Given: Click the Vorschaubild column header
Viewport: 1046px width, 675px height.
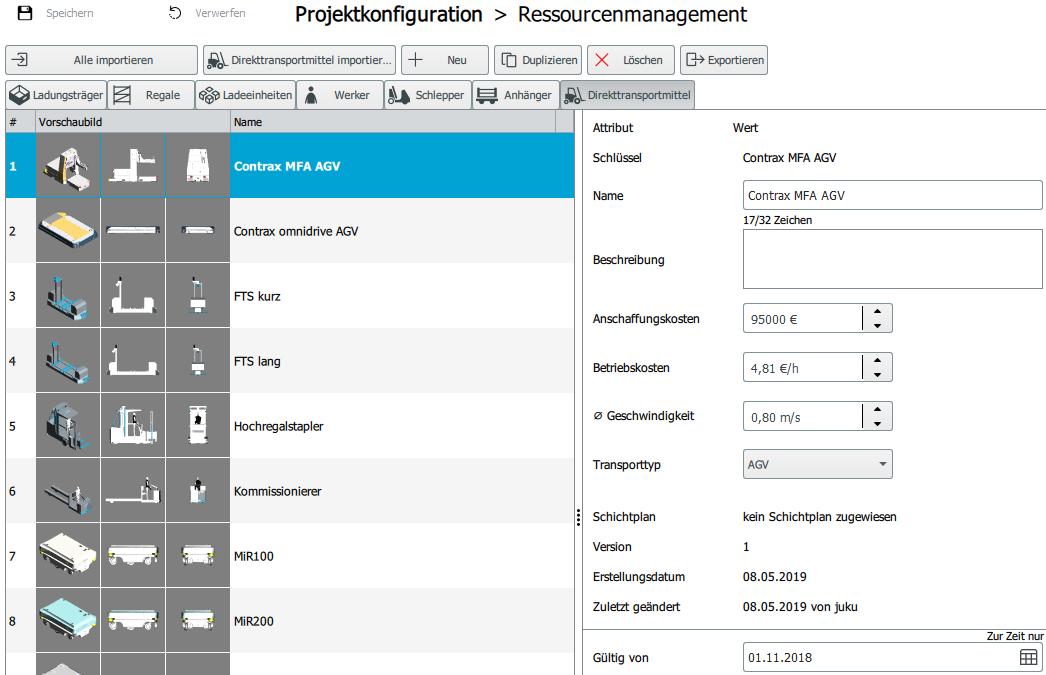Looking at the screenshot, I should pyautogui.click(x=133, y=122).
